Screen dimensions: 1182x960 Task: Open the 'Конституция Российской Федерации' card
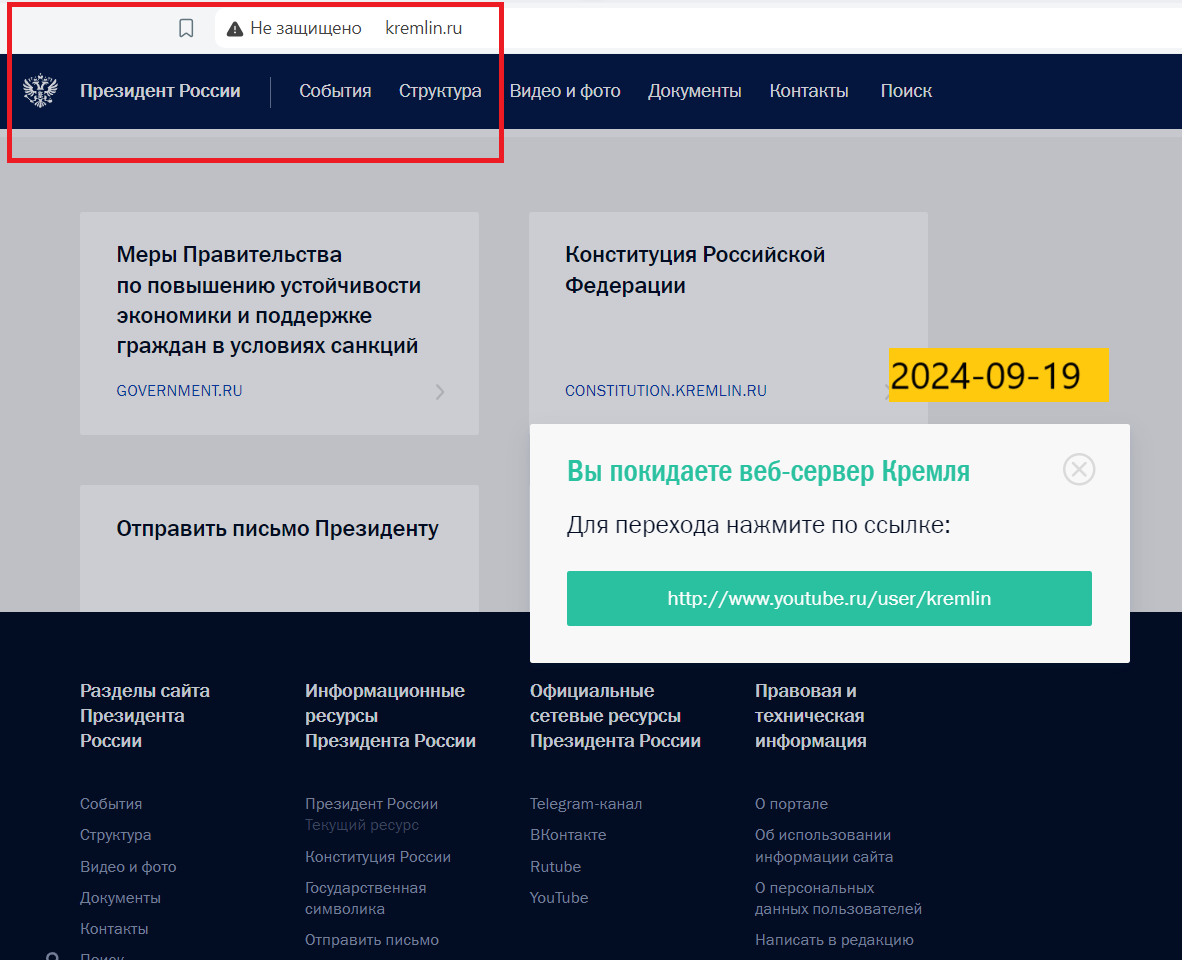point(695,270)
